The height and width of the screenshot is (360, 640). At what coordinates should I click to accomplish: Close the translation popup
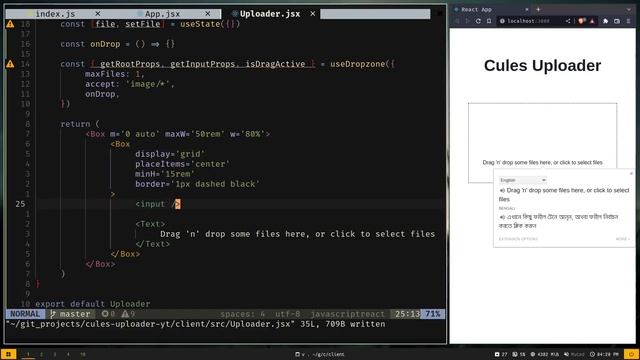(631, 173)
